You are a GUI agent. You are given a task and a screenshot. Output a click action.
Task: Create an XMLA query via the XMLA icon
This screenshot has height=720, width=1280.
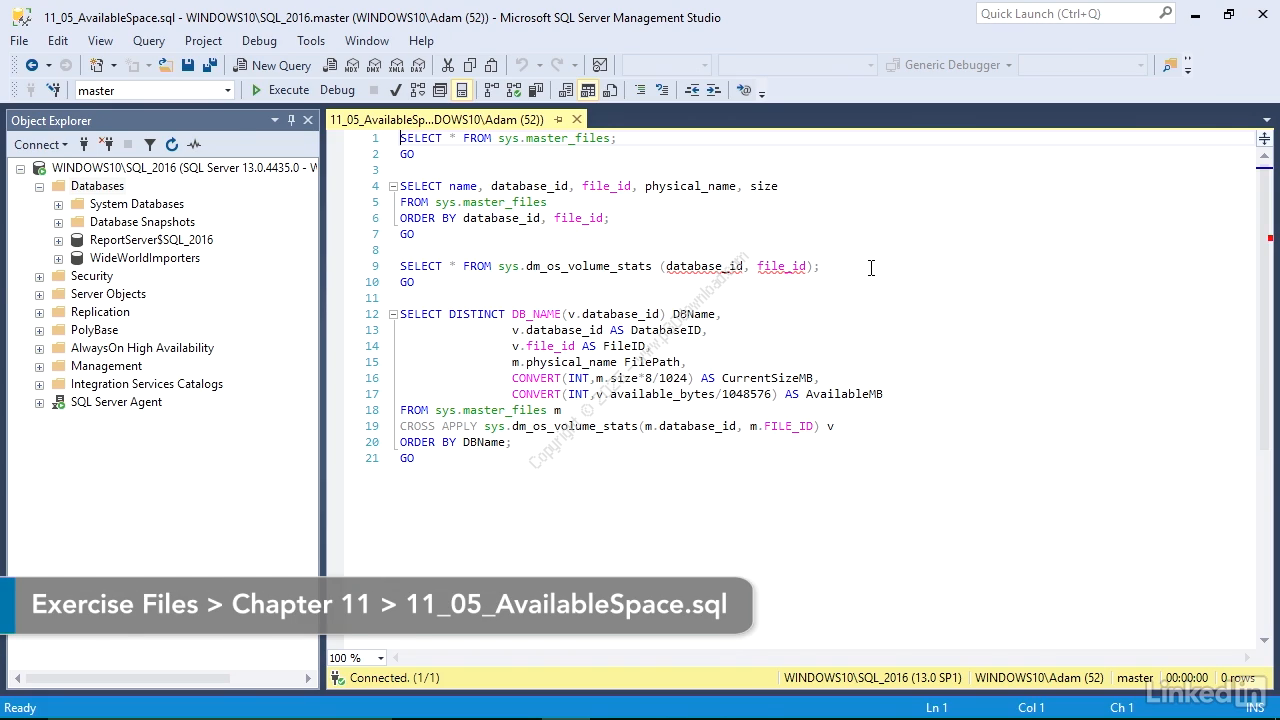point(396,65)
